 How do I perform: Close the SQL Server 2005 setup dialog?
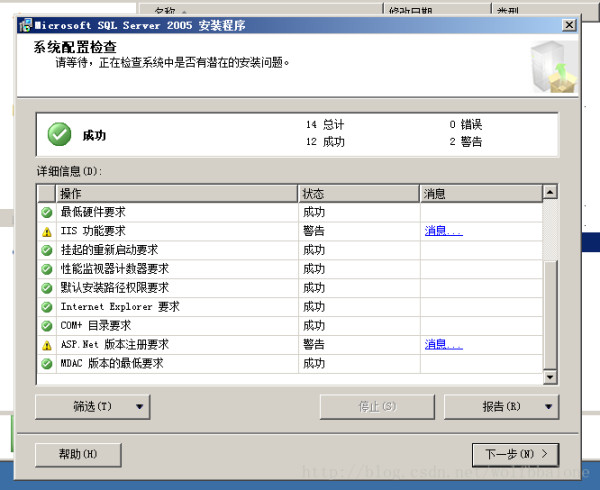click(x=569, y=25)
